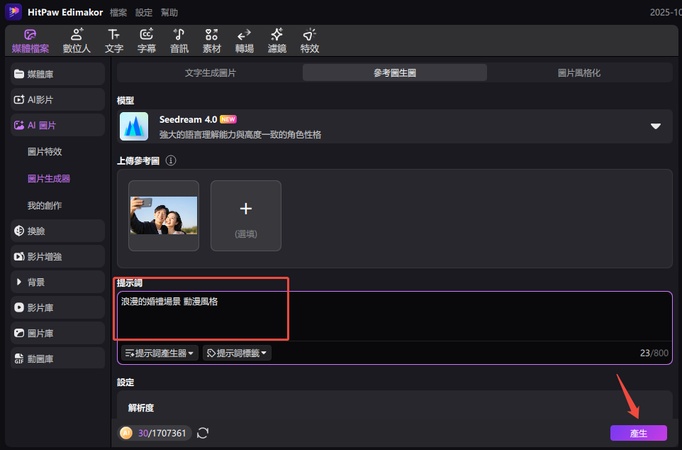This screenshot has height=450, width=682.
Task: Click the info icon beside 上傳參考圖
Action: [x=171, y=160]
